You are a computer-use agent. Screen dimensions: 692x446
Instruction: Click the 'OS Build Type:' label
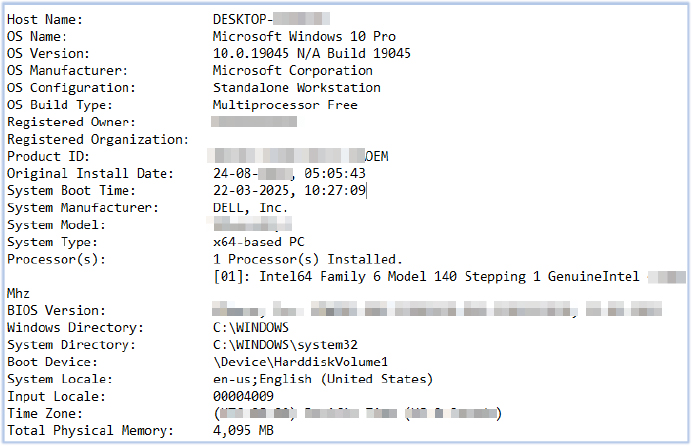click(60, 105)
